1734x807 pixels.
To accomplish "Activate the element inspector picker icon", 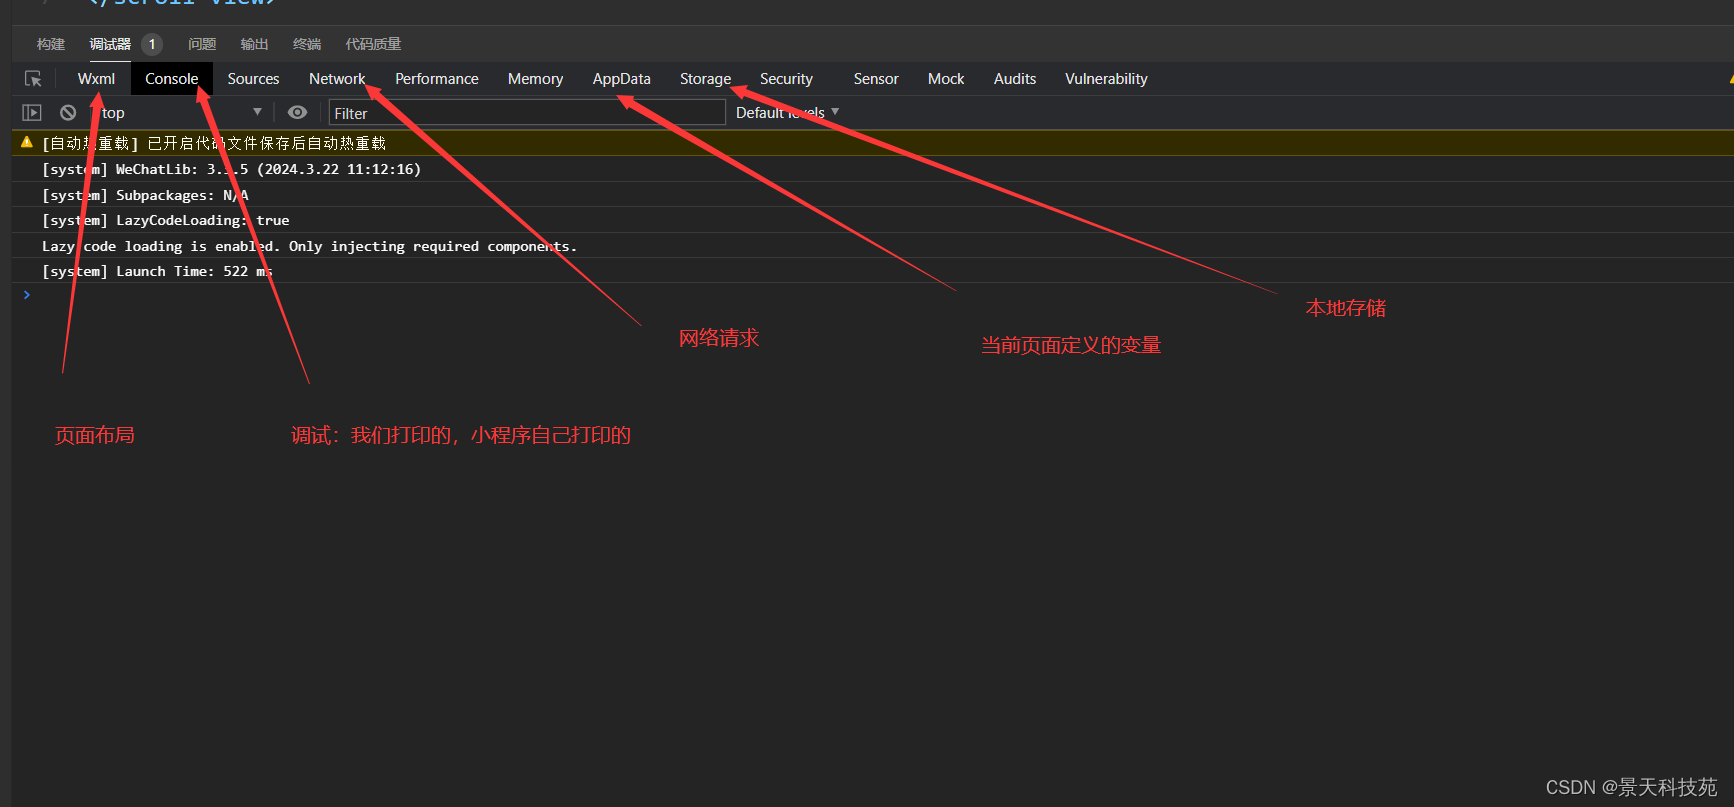I will pos(33,79).
